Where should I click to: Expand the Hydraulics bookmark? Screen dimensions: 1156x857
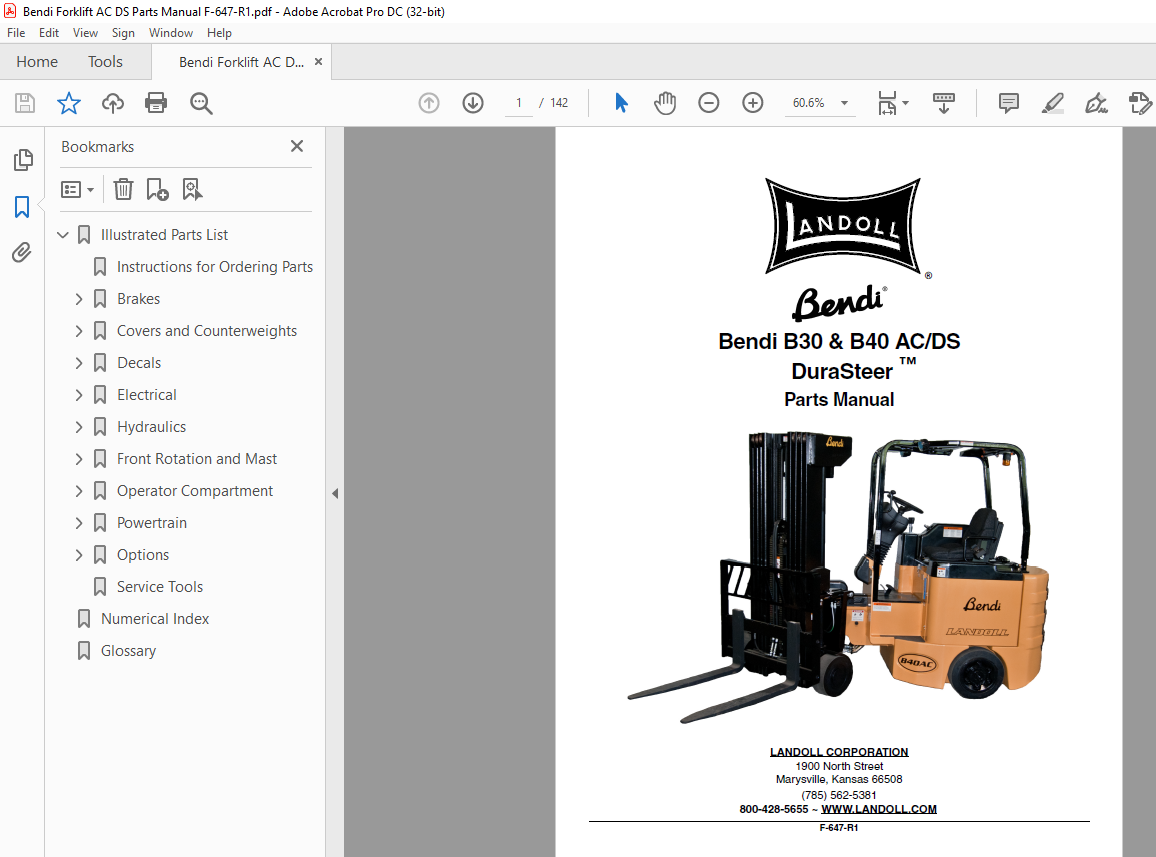[79, 427]
